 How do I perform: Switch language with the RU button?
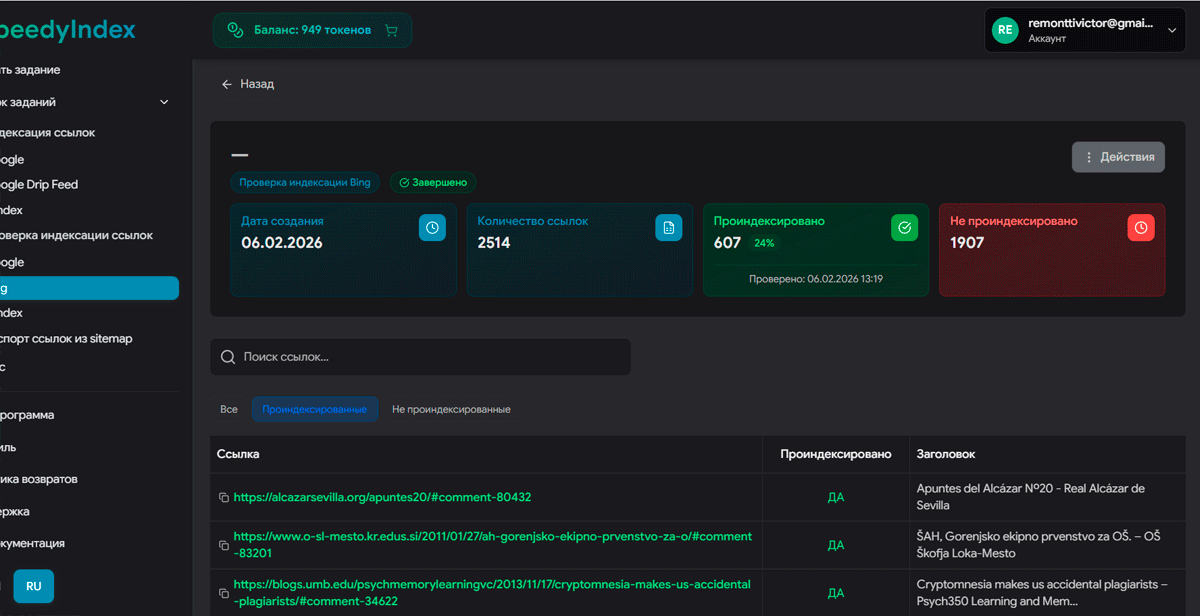tap(33, 586)
